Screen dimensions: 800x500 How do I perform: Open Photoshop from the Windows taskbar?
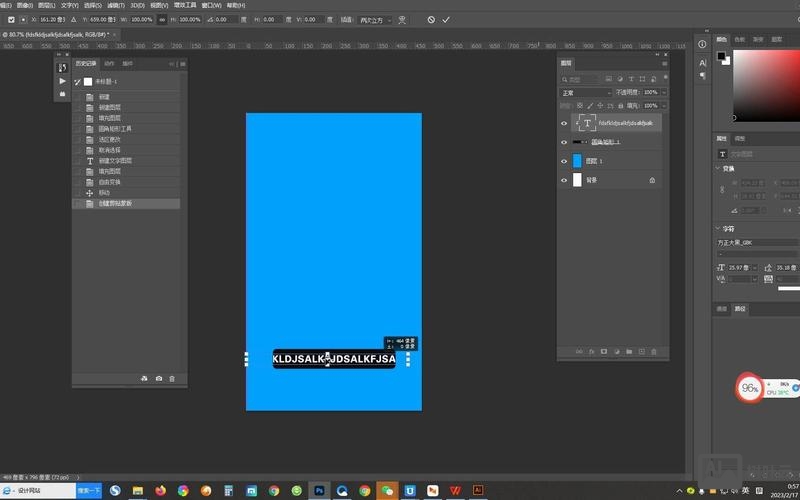pyautogui.click(x=319, y=491)
